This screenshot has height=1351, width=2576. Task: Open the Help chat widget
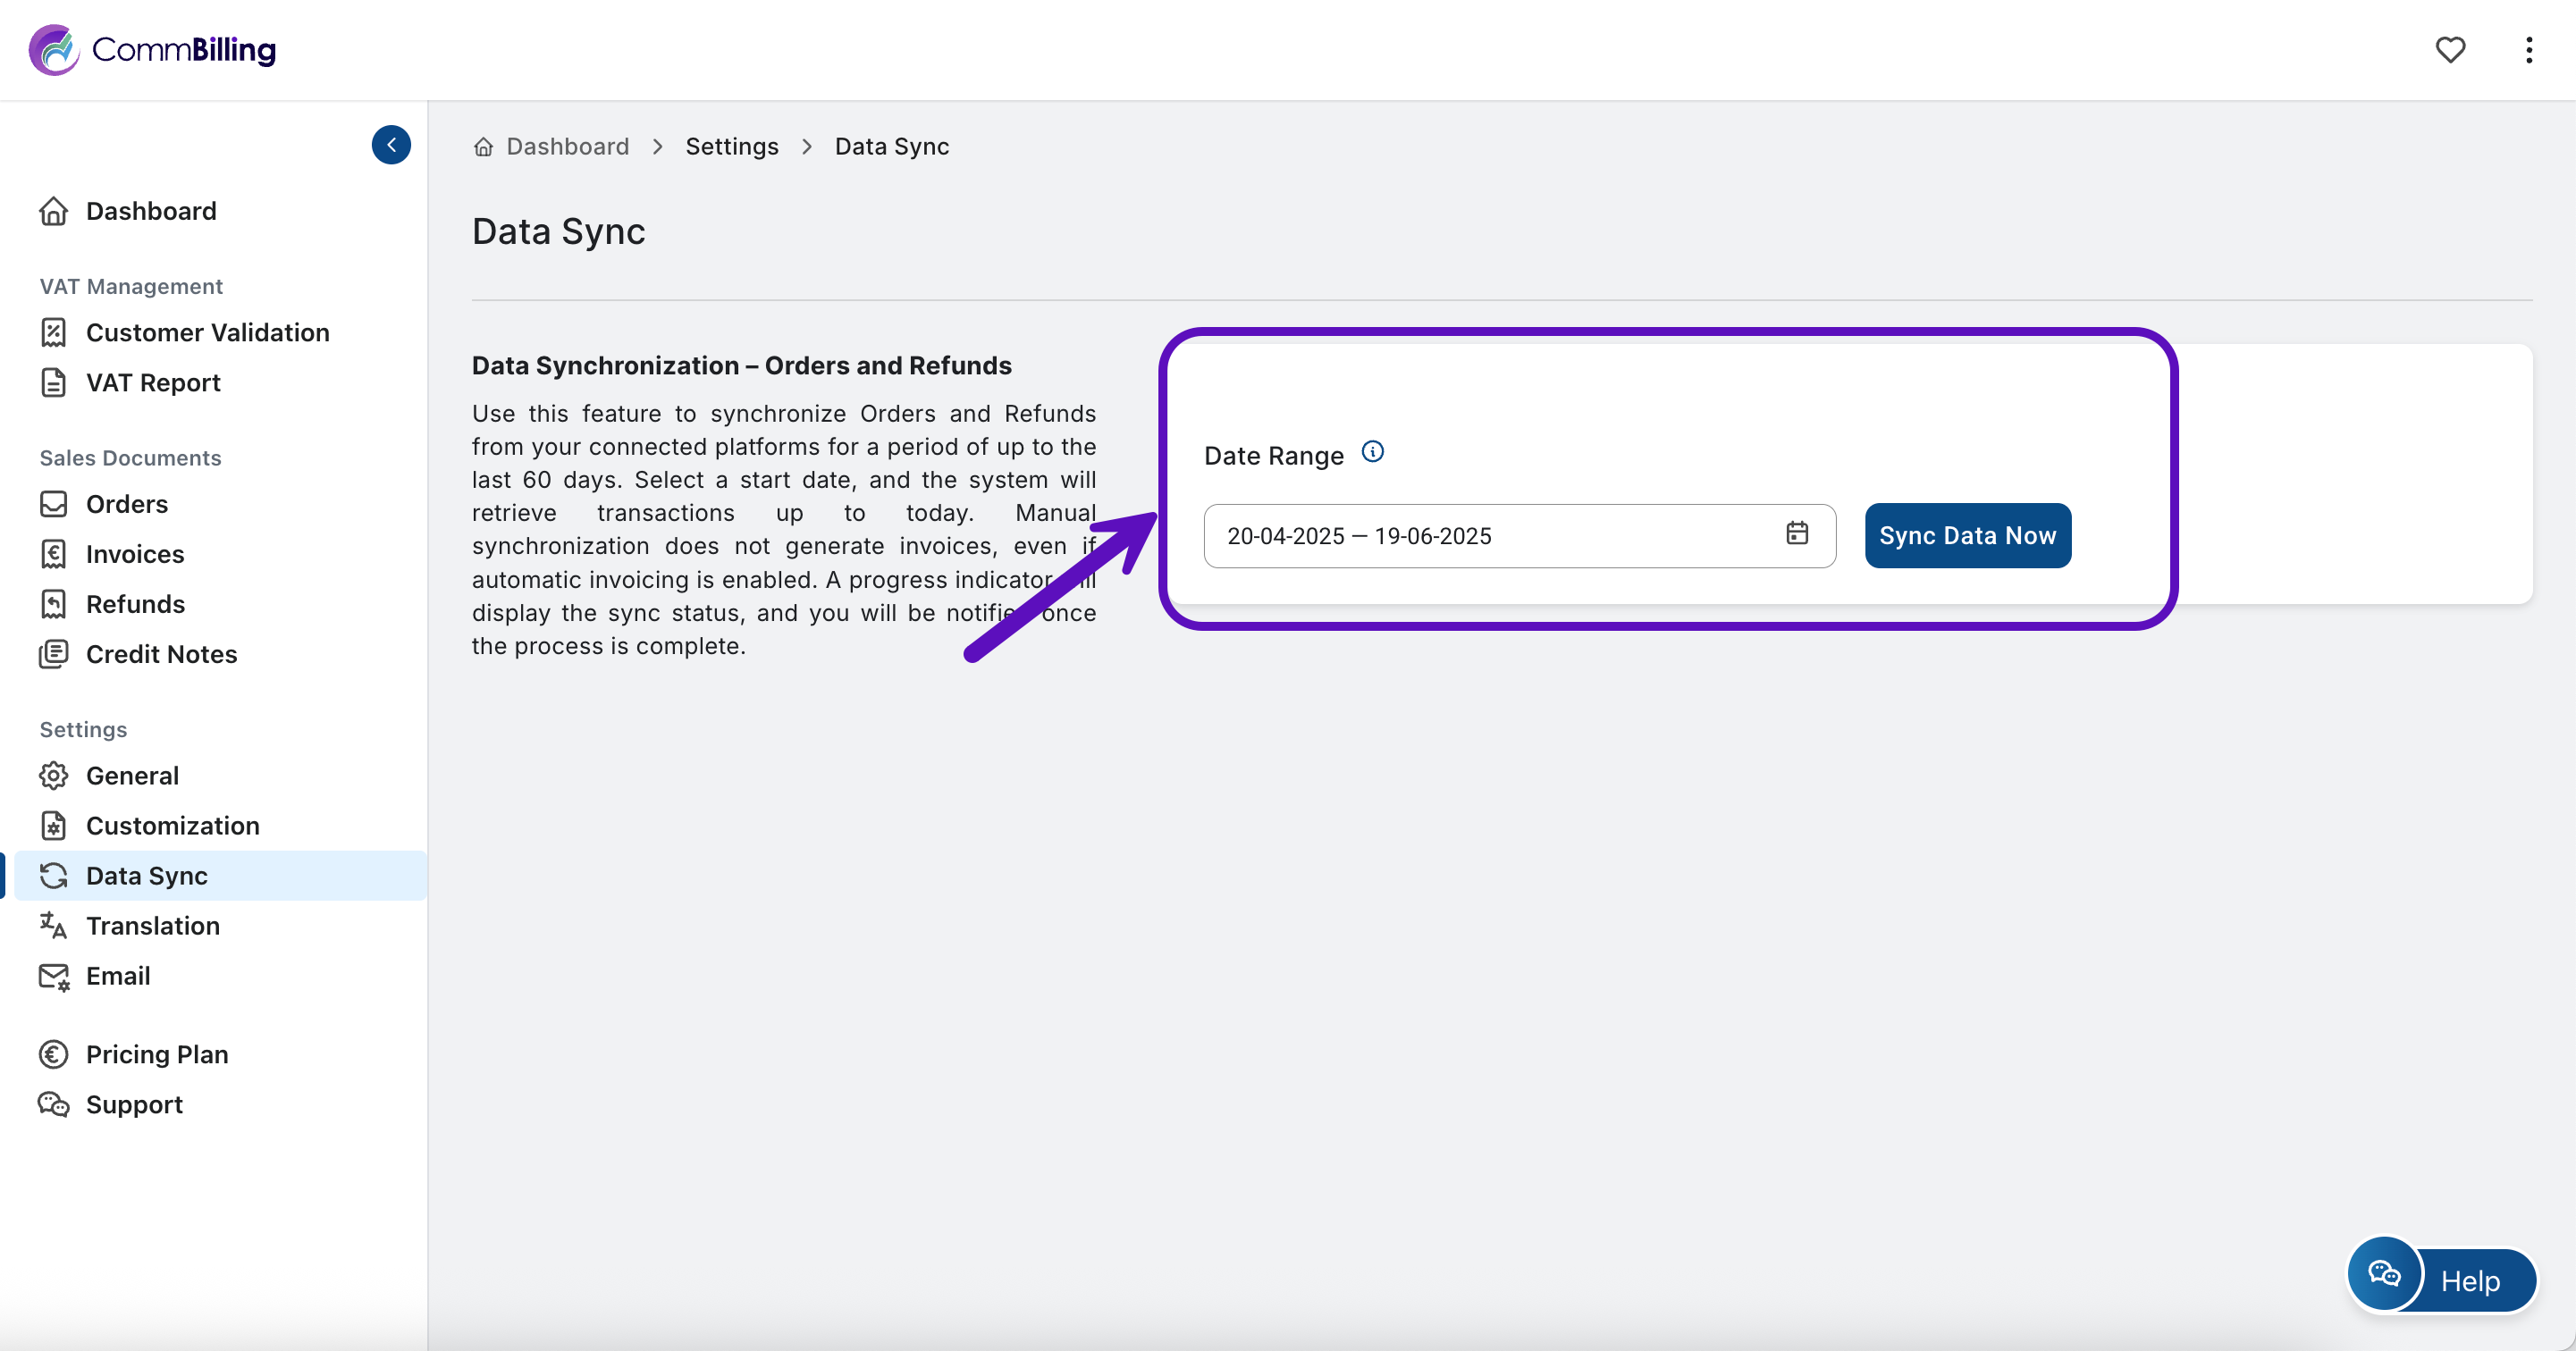pos(2441,1279)
